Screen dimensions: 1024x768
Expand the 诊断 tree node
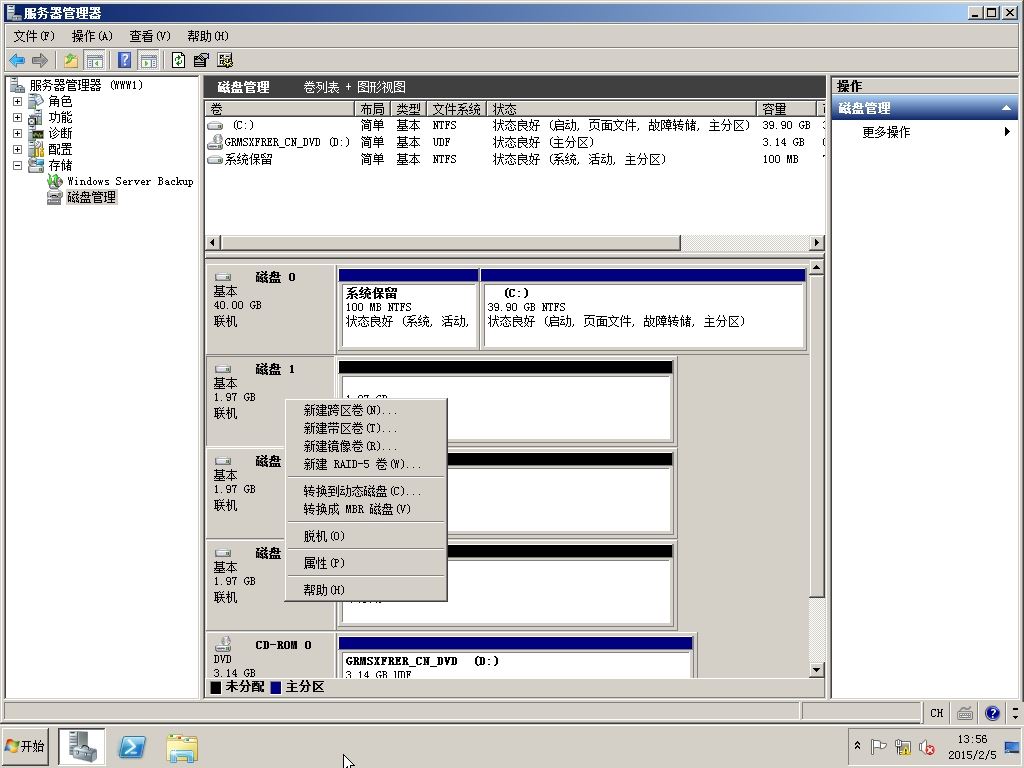17,133
